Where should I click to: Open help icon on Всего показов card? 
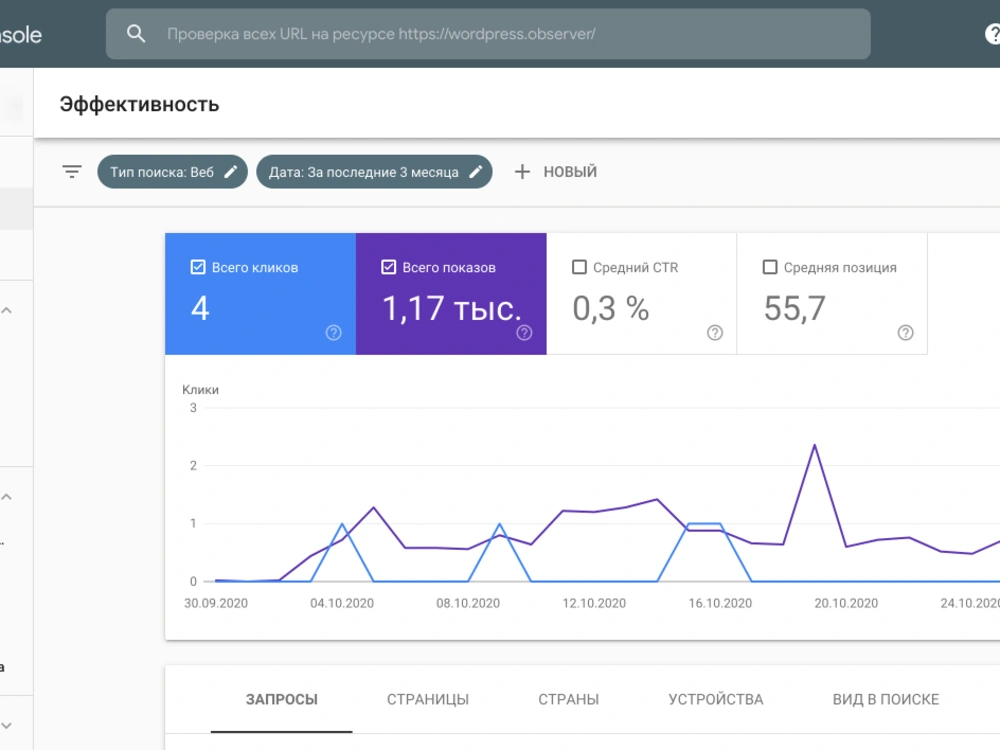(x=524, y=332)
